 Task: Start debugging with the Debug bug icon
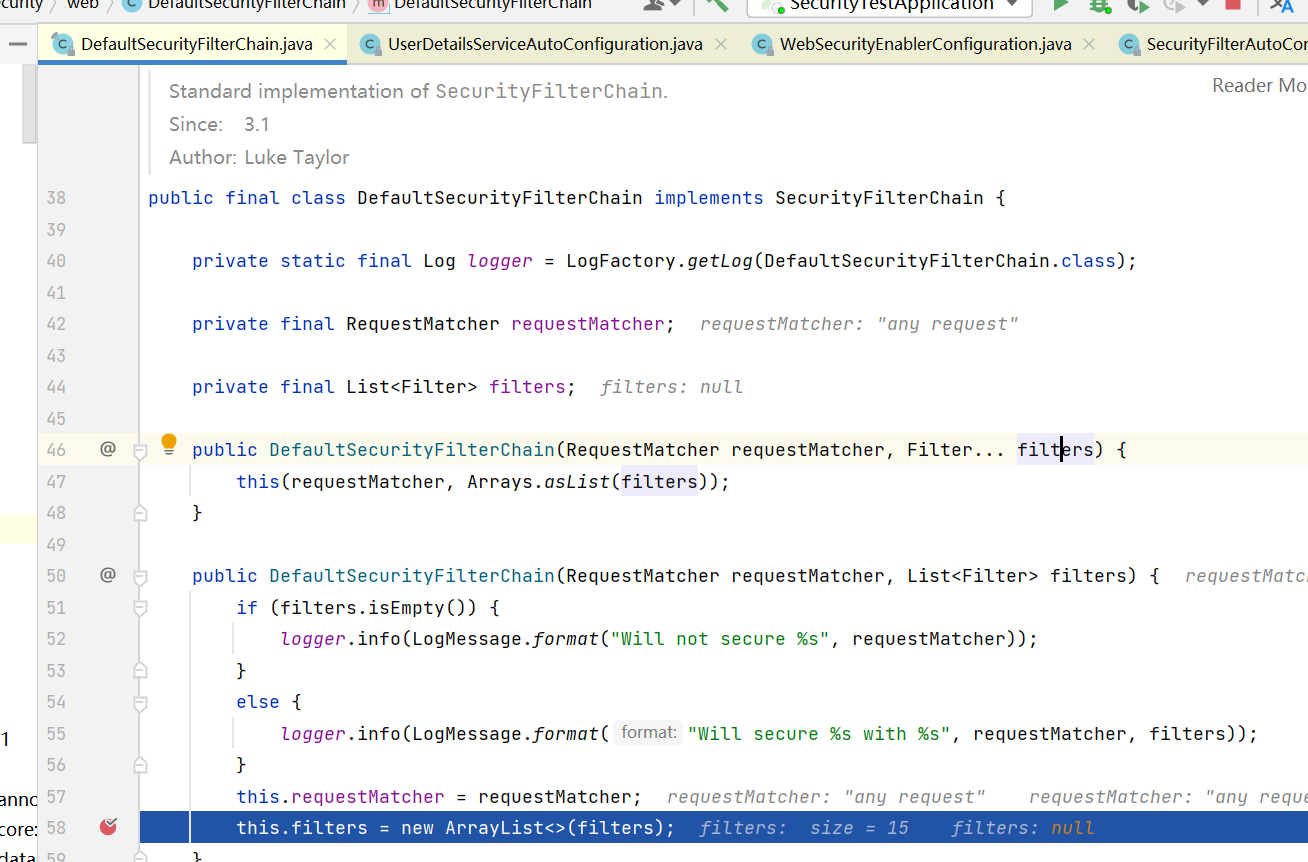[x=1100, y=5]
